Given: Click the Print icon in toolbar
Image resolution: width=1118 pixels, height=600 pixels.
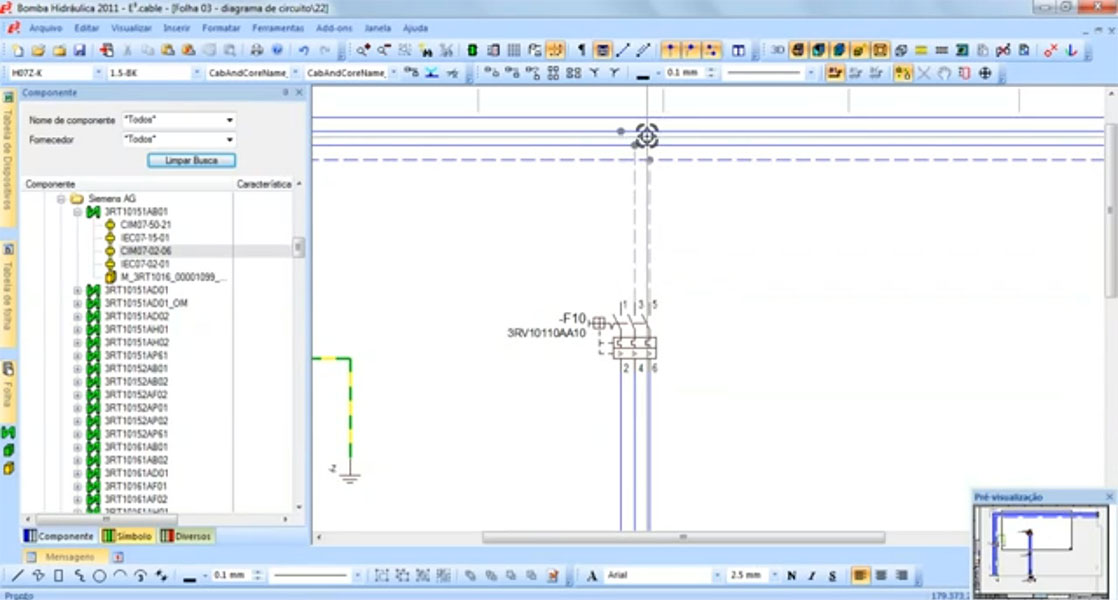Looking at the screenshot, I should 257,51.
